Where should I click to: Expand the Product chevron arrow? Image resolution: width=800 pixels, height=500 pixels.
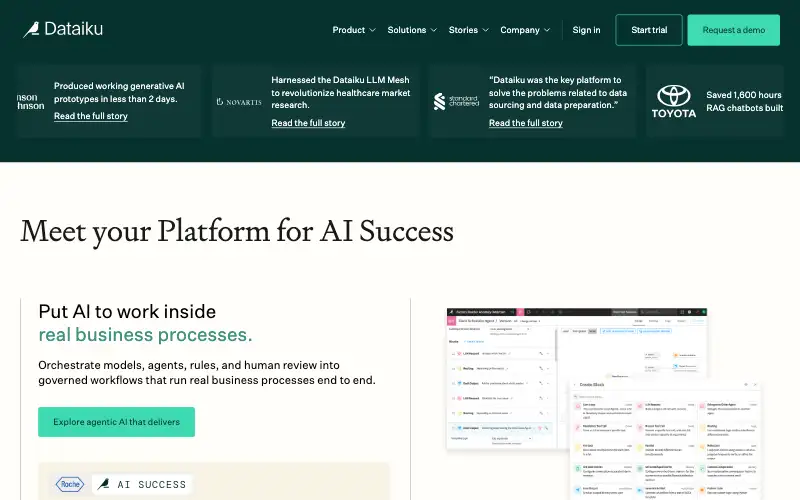(372, 30)
